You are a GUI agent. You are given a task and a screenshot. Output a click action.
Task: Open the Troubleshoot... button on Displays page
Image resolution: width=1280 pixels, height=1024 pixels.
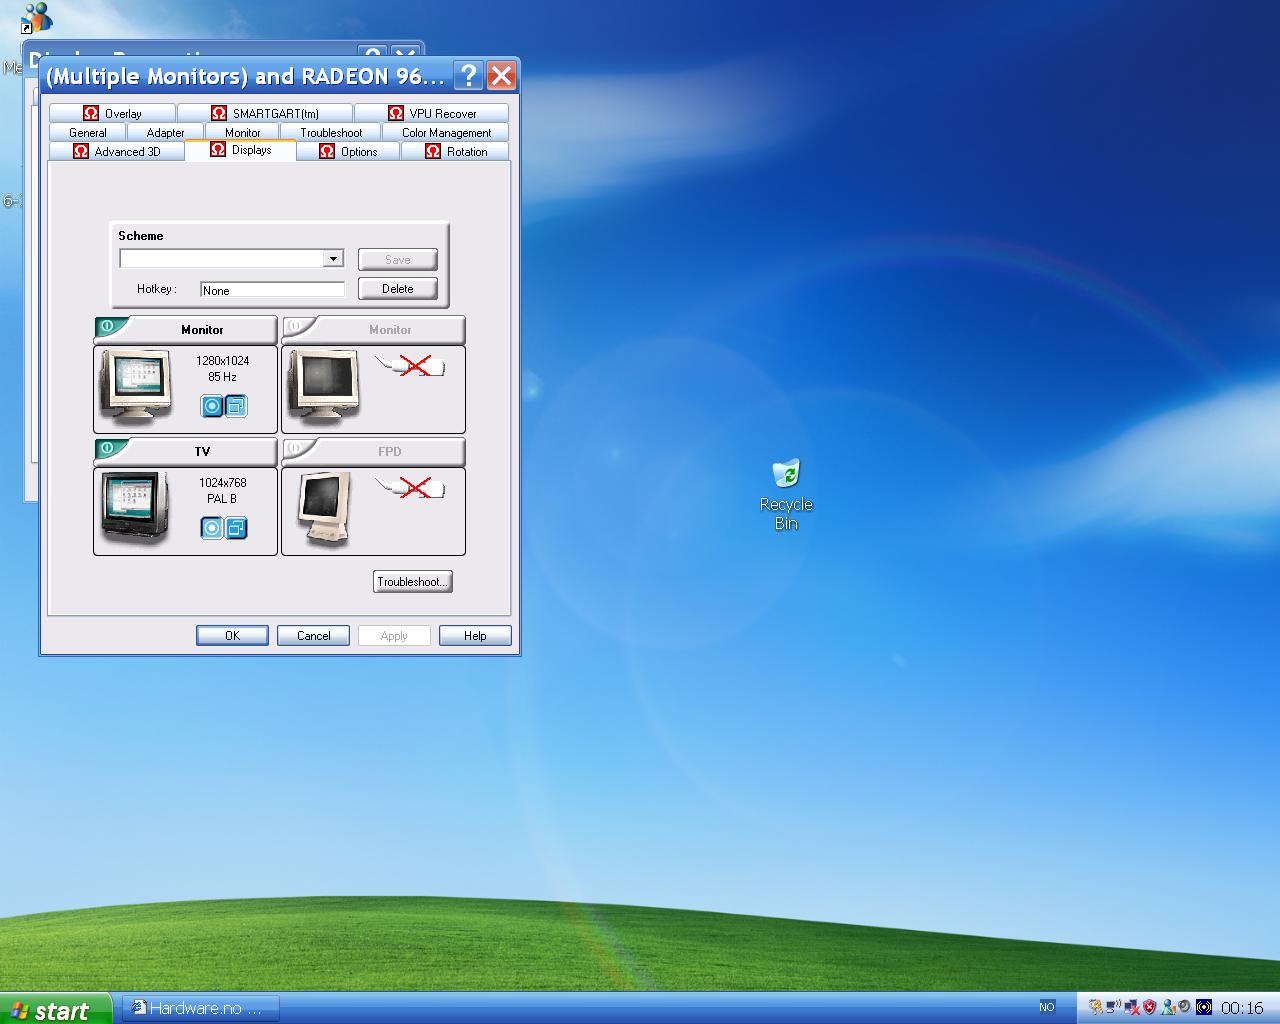[x=412, y=581]
